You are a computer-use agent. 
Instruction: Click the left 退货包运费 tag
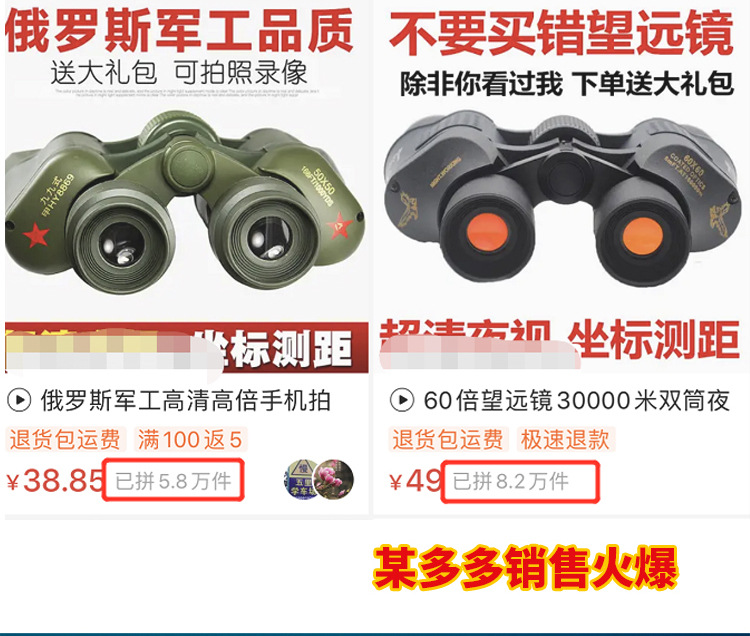pyautogui.click(x=66, y=439)
